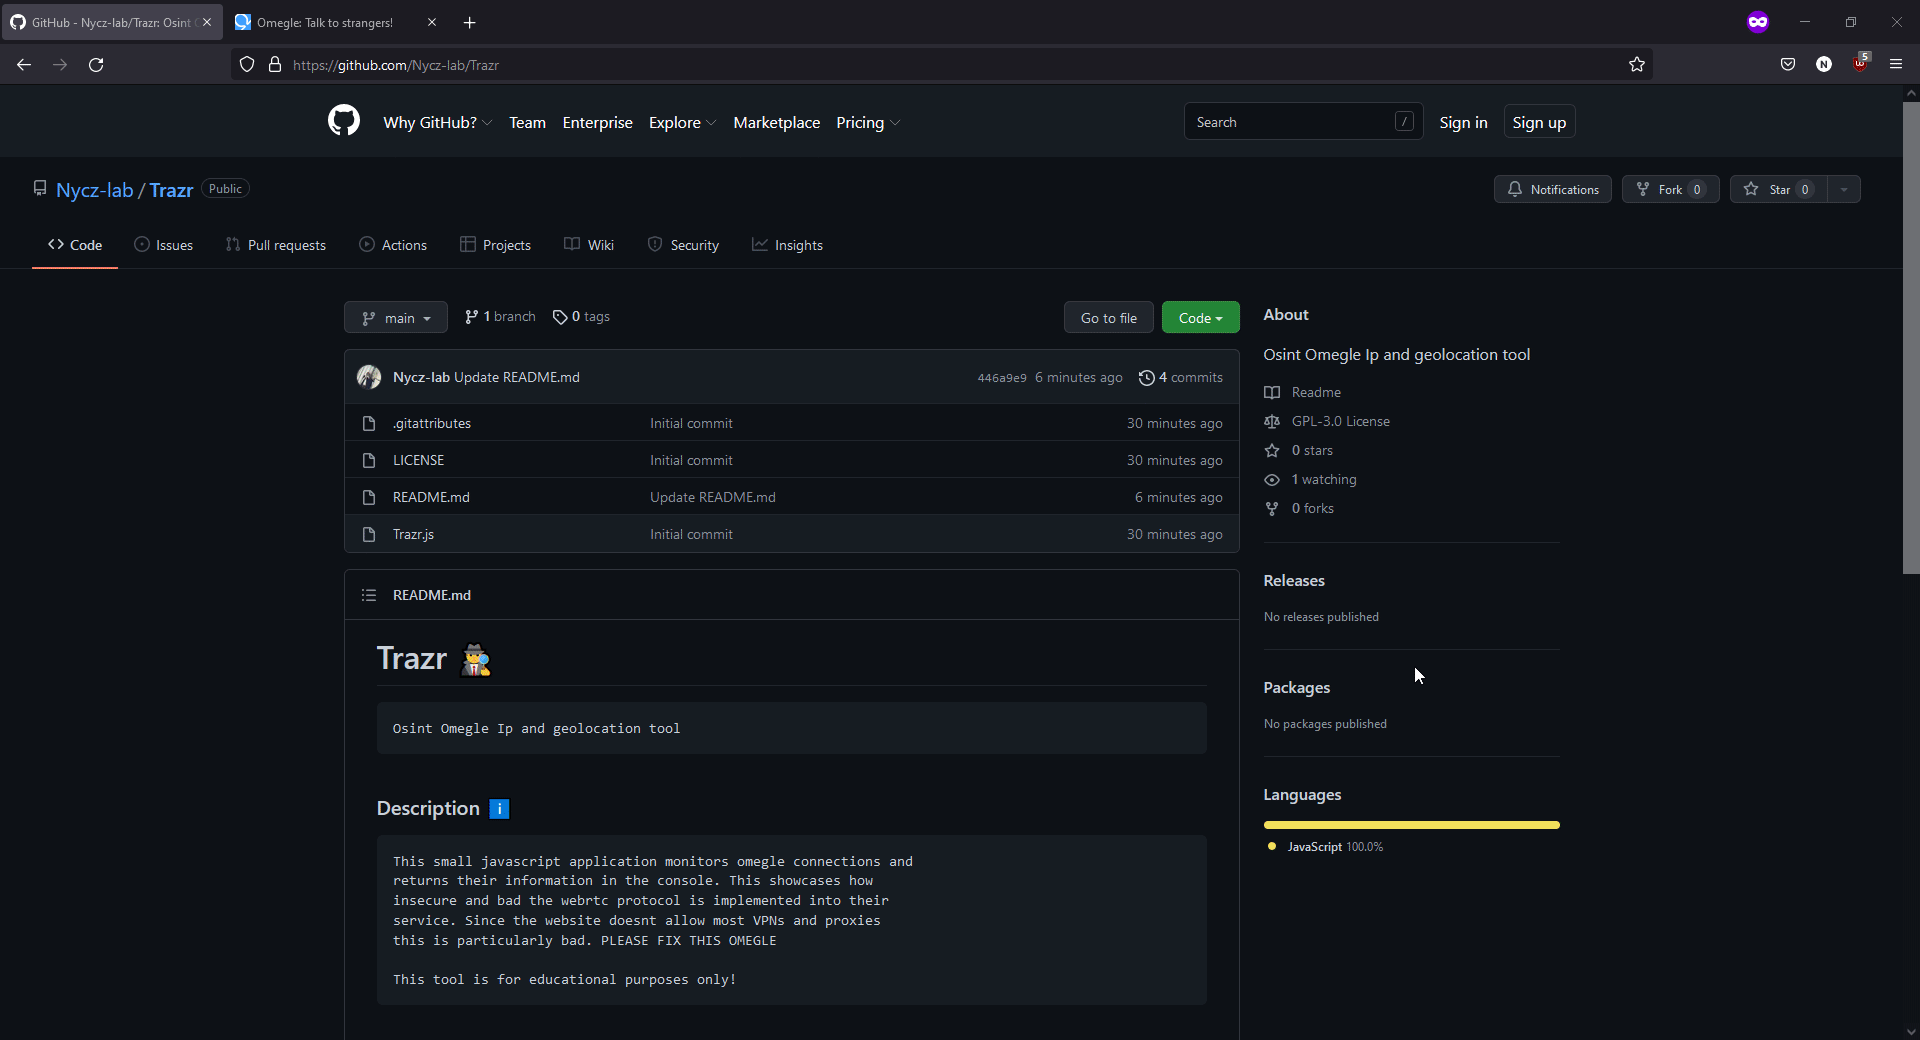Switch to the Pull requests tab
This screenshot has width=1920, height=1040.
(x=276, y=245)
